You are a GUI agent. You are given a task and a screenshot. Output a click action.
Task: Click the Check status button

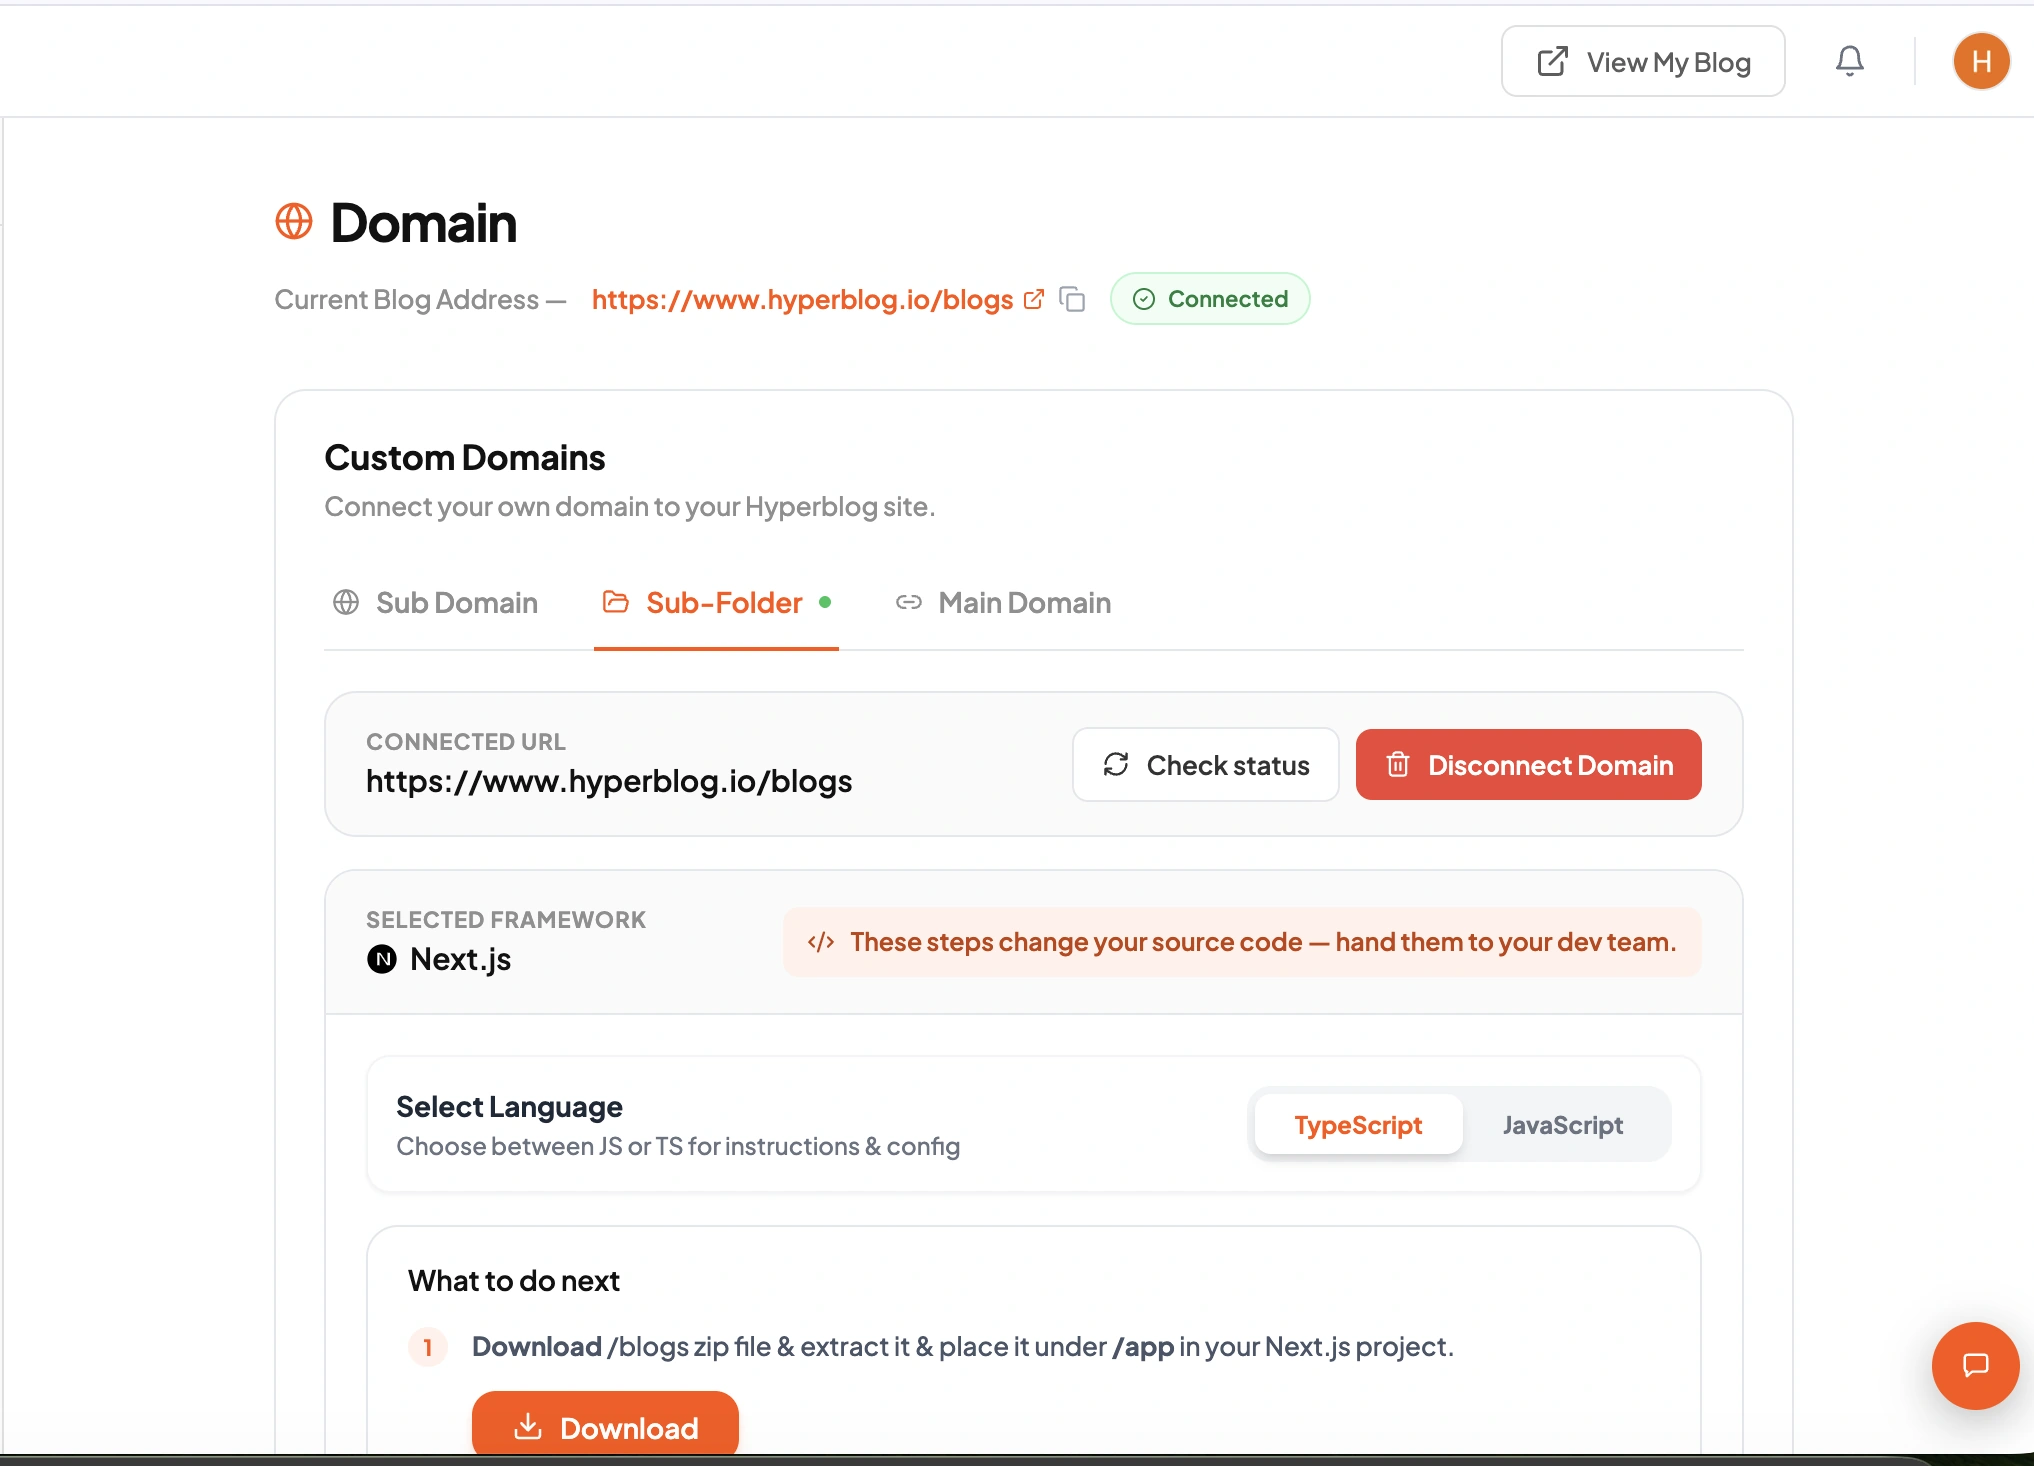(x=1205, y=765)
